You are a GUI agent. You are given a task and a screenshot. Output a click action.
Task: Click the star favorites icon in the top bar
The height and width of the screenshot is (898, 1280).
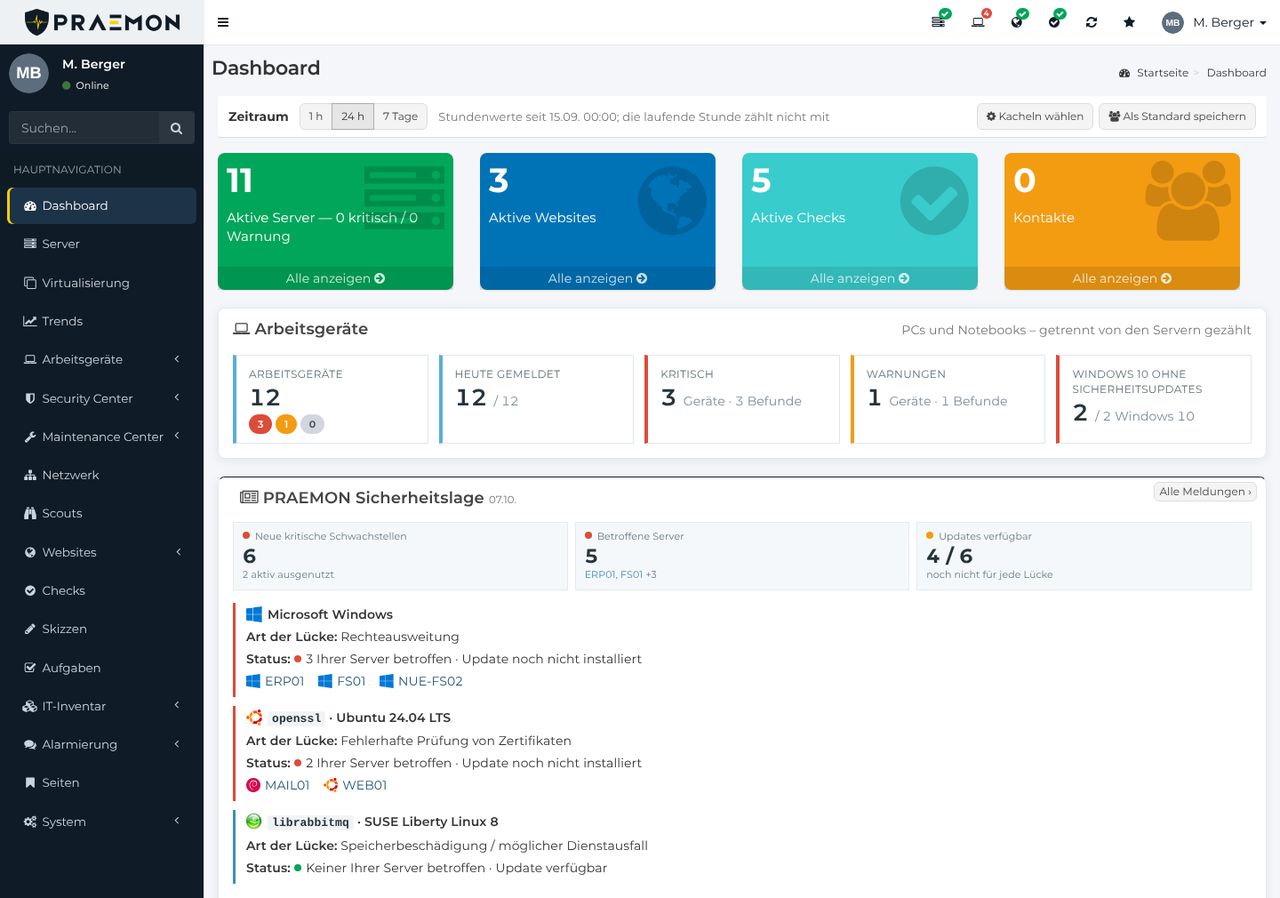[1129, 22]
